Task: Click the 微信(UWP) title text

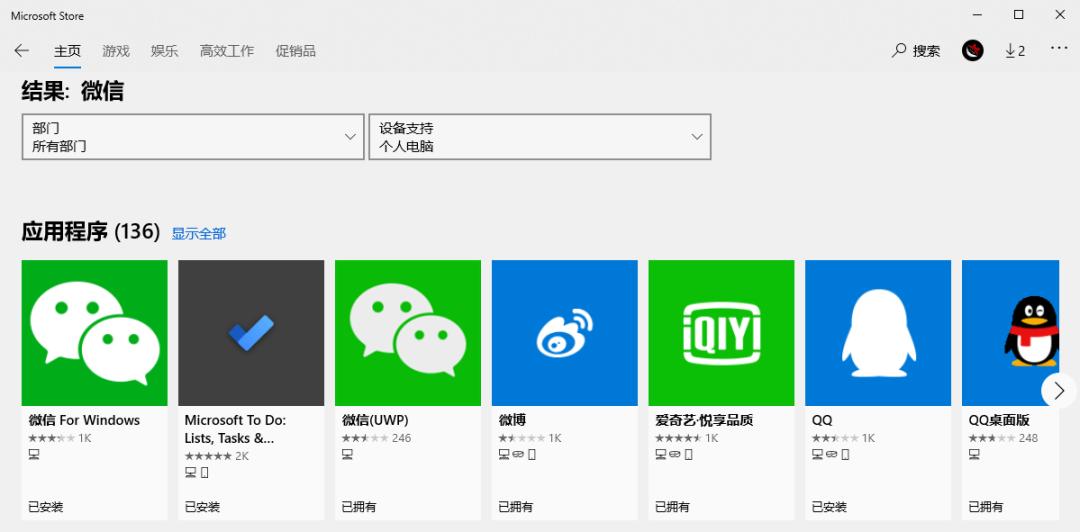Action: click(x=375, y=420)
